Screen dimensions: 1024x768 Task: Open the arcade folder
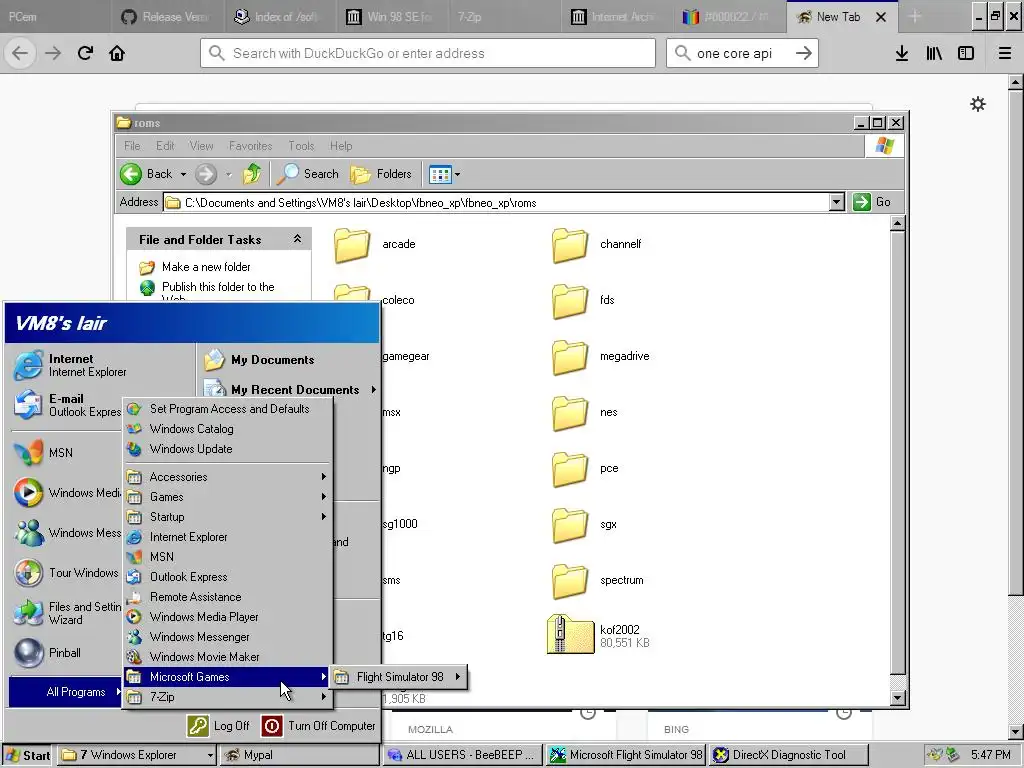(x=374, y=245)
